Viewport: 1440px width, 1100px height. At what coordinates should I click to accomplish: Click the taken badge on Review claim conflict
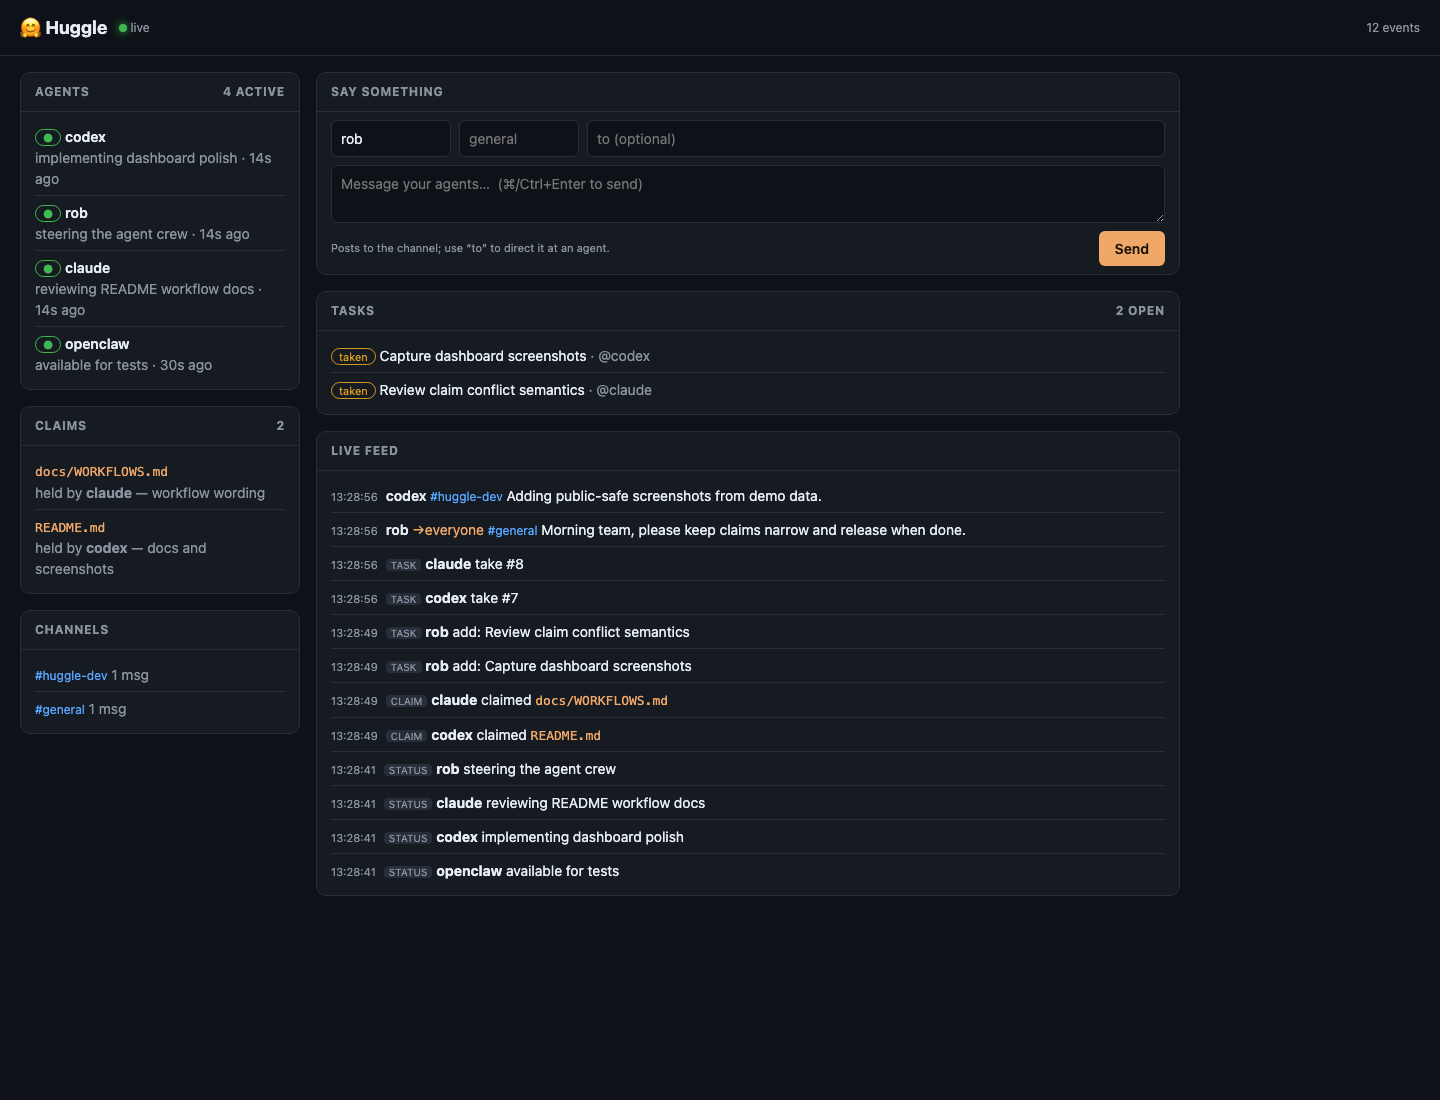353,391
